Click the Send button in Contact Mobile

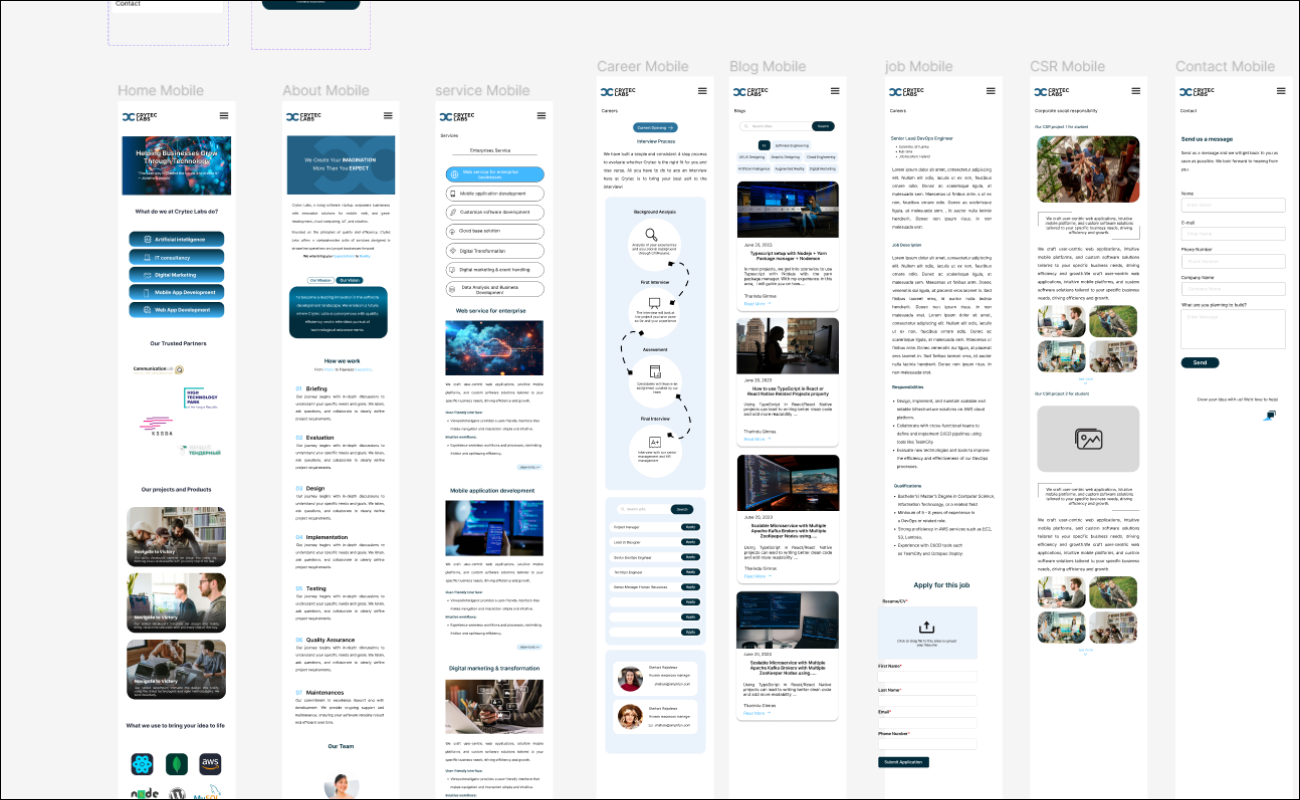(1200, 363)
